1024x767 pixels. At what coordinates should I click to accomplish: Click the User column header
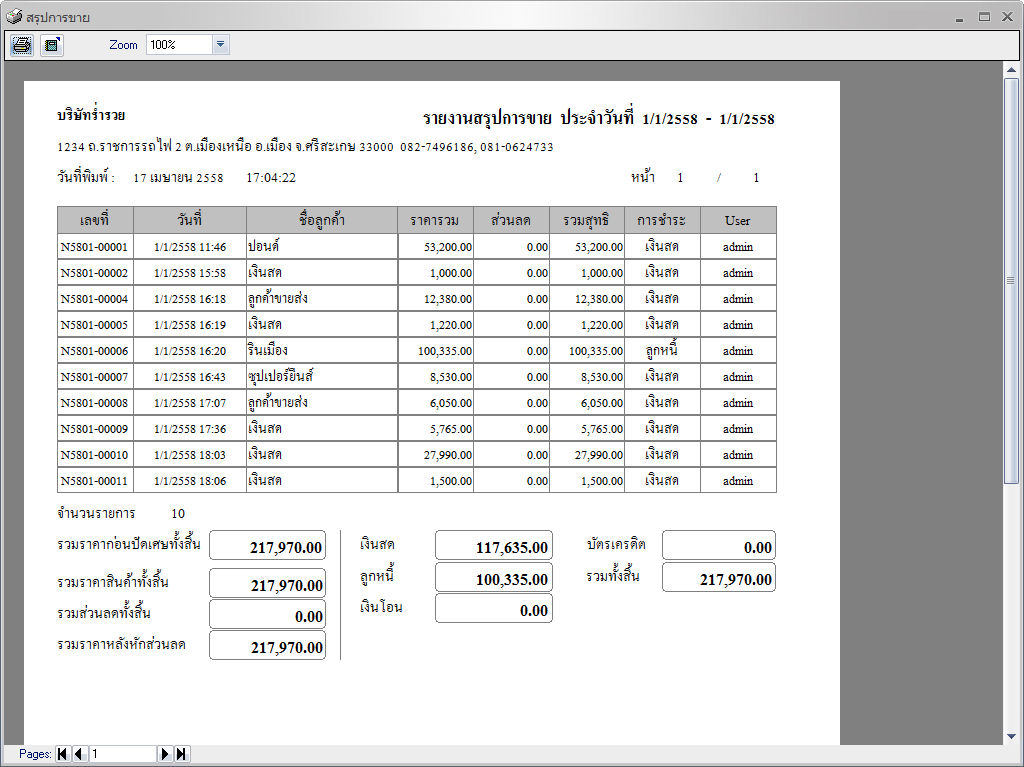coord(738,220)
